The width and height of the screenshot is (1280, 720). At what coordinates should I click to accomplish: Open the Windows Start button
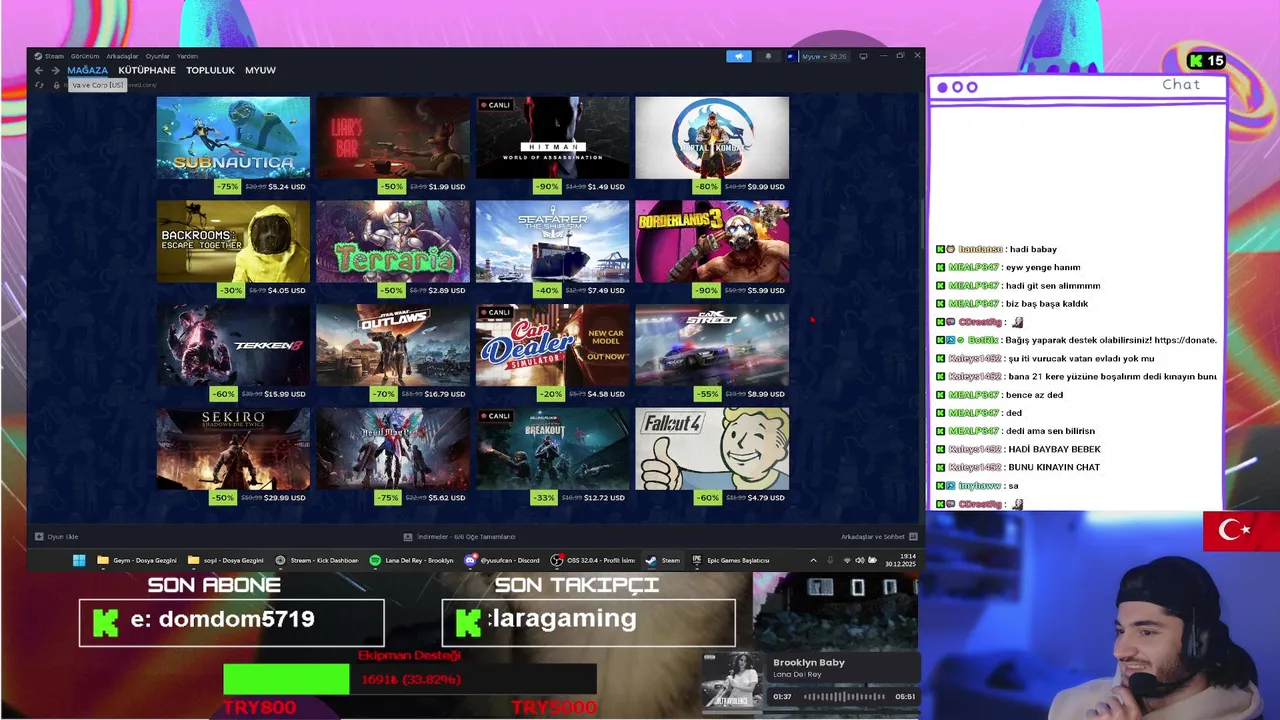pos(79,560)
